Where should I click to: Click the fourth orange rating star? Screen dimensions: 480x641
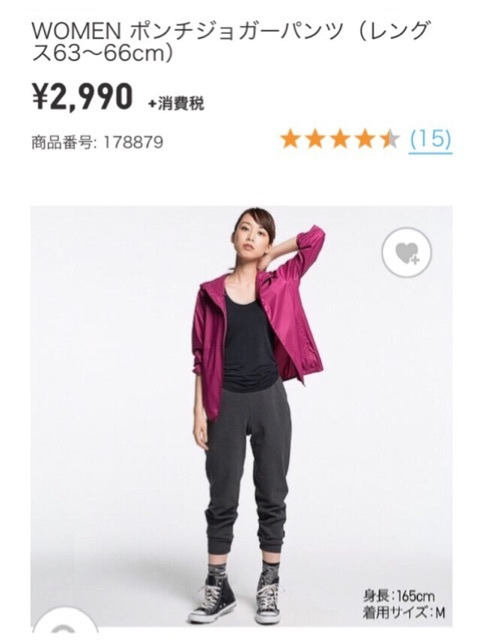tap(364, 139)
